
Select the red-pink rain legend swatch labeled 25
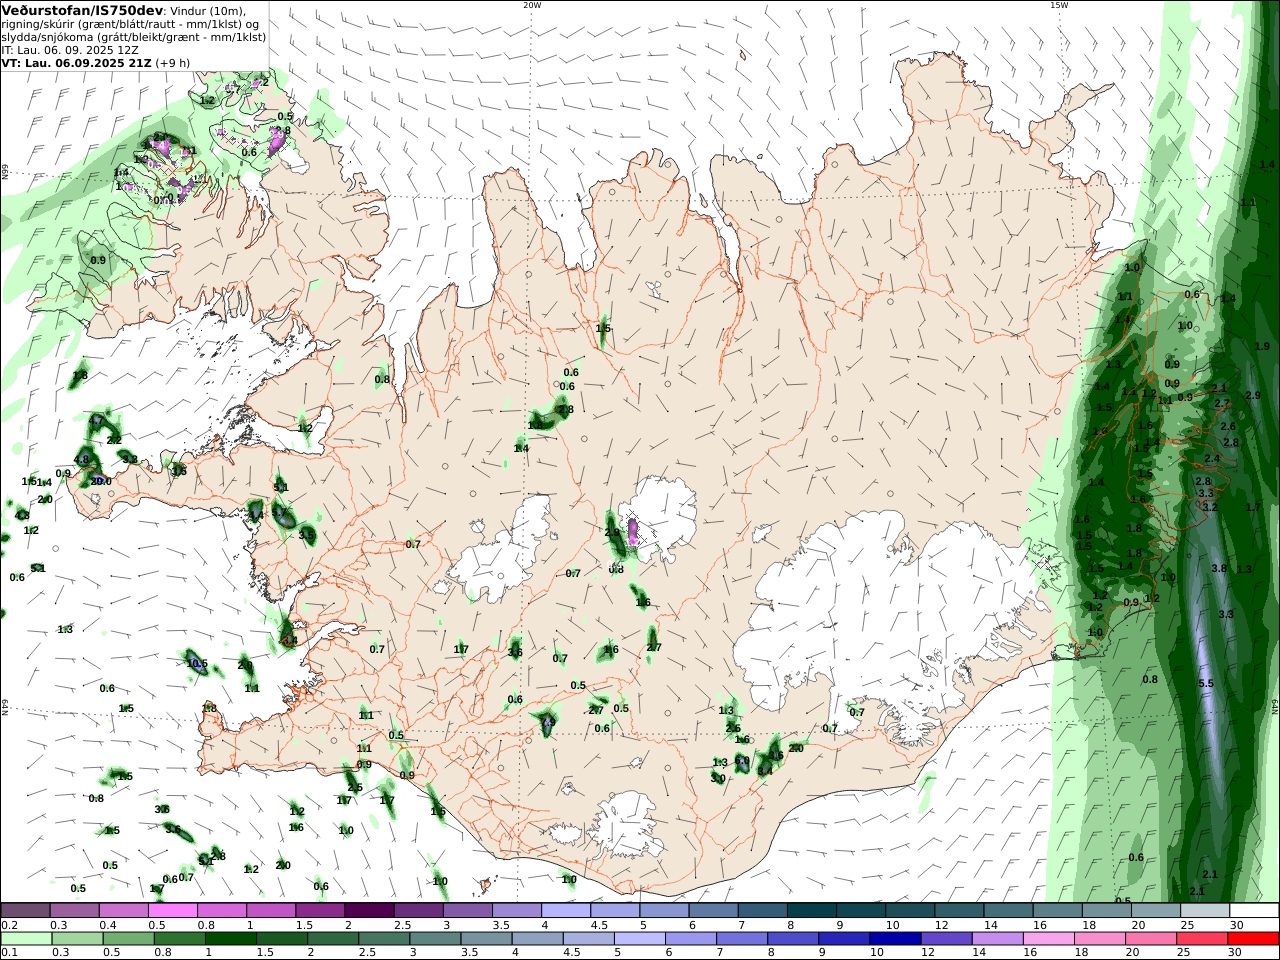pos(1202,939)
